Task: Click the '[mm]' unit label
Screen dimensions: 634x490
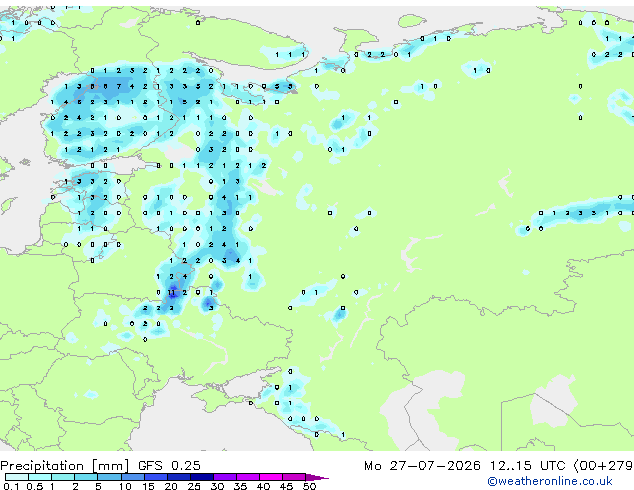Action: click(x=111, y=466)
